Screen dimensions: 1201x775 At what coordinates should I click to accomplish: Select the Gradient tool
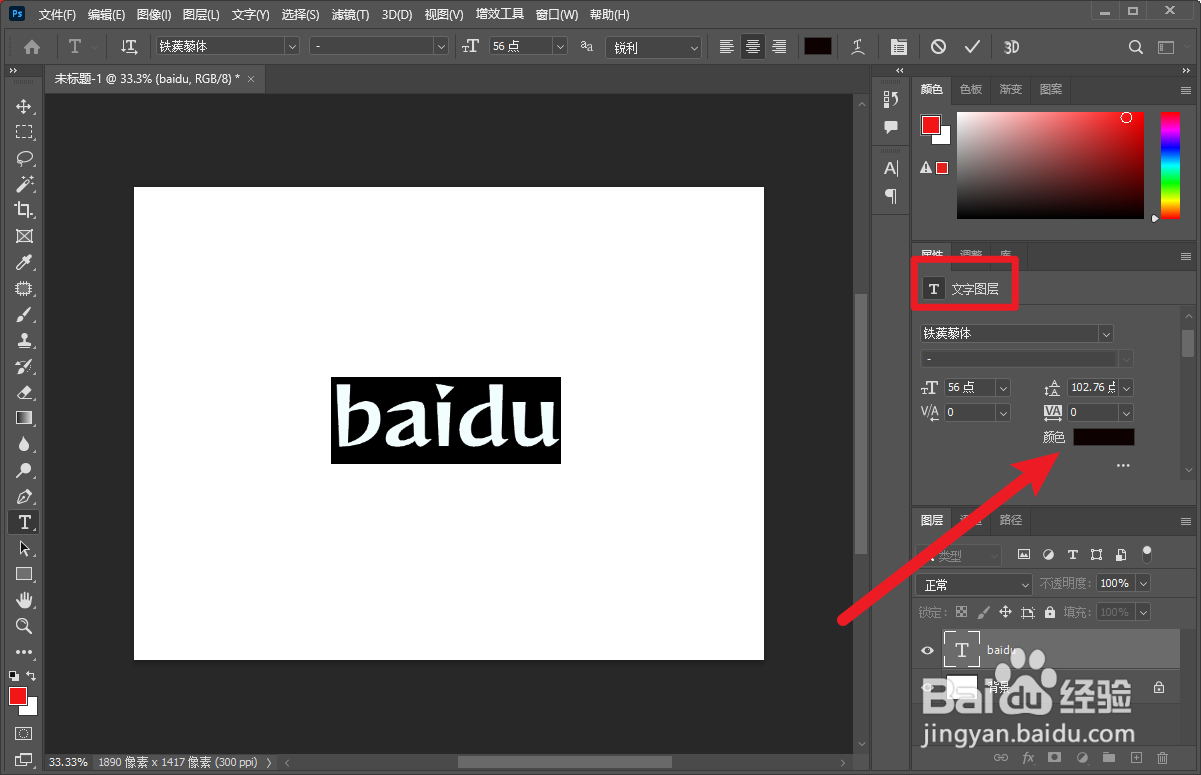(24, 418)
